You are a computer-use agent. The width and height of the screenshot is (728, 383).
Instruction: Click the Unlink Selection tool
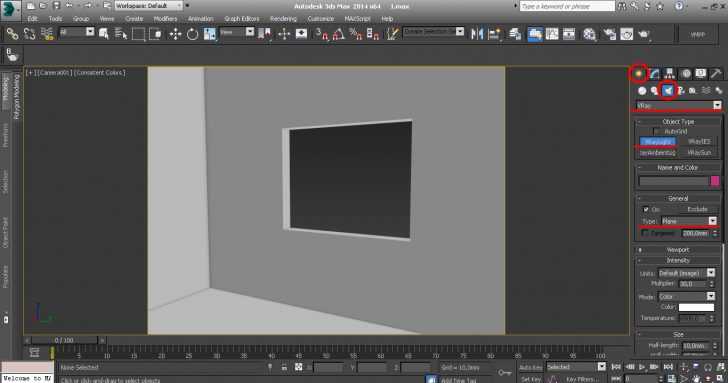coord(29,34)
